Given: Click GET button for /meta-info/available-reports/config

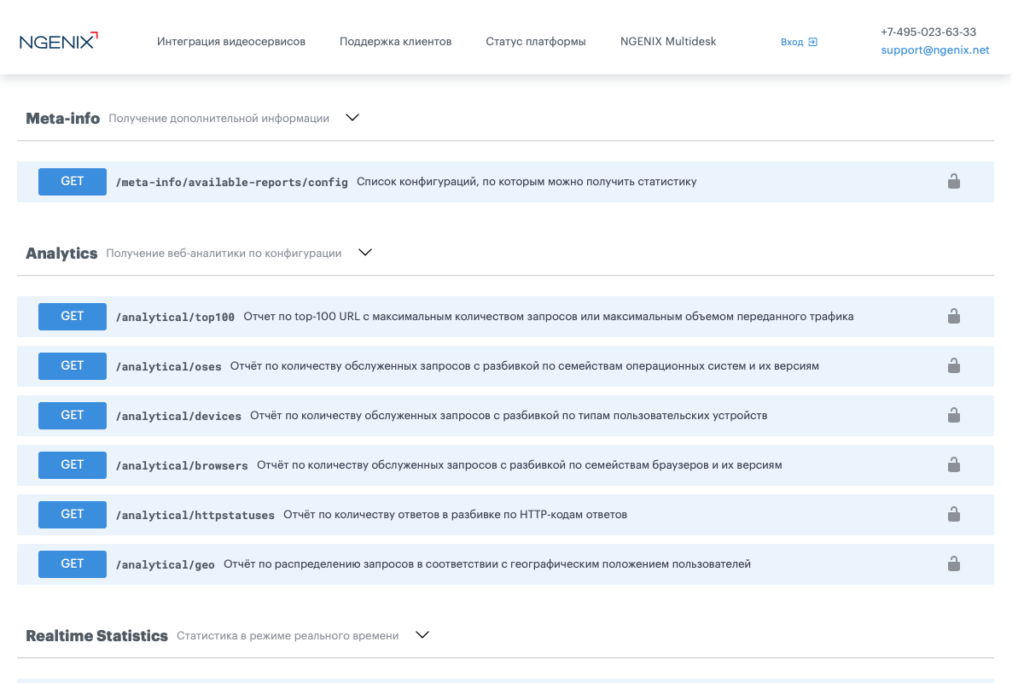Looking at the screenshot, I should click(72, 182).
